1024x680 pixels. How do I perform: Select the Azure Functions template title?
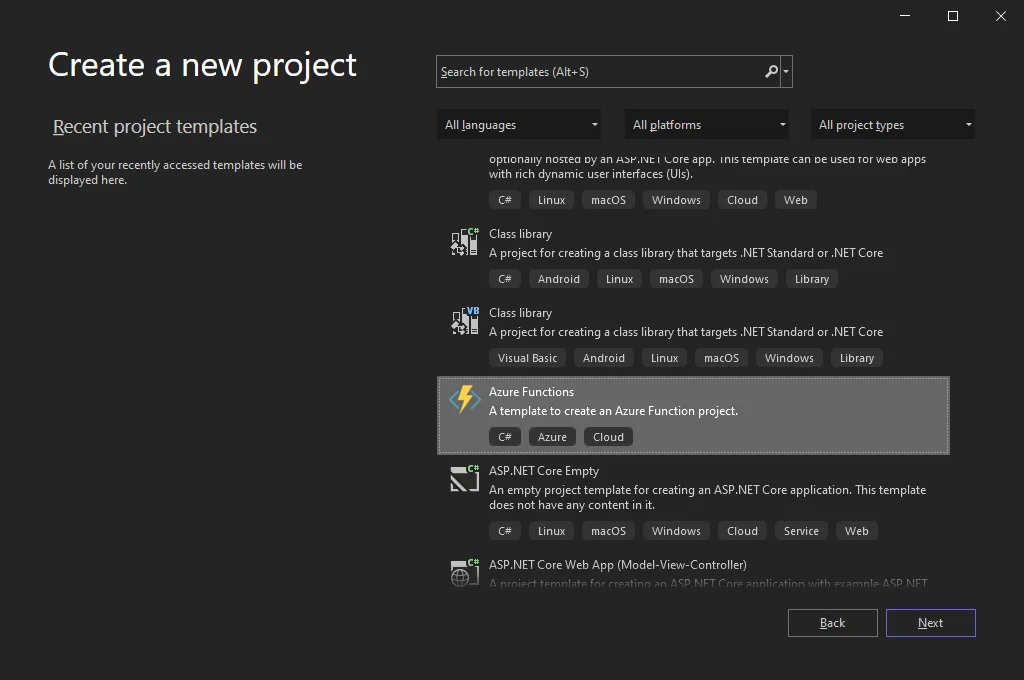pyautogui.click(x=531, y=392)
